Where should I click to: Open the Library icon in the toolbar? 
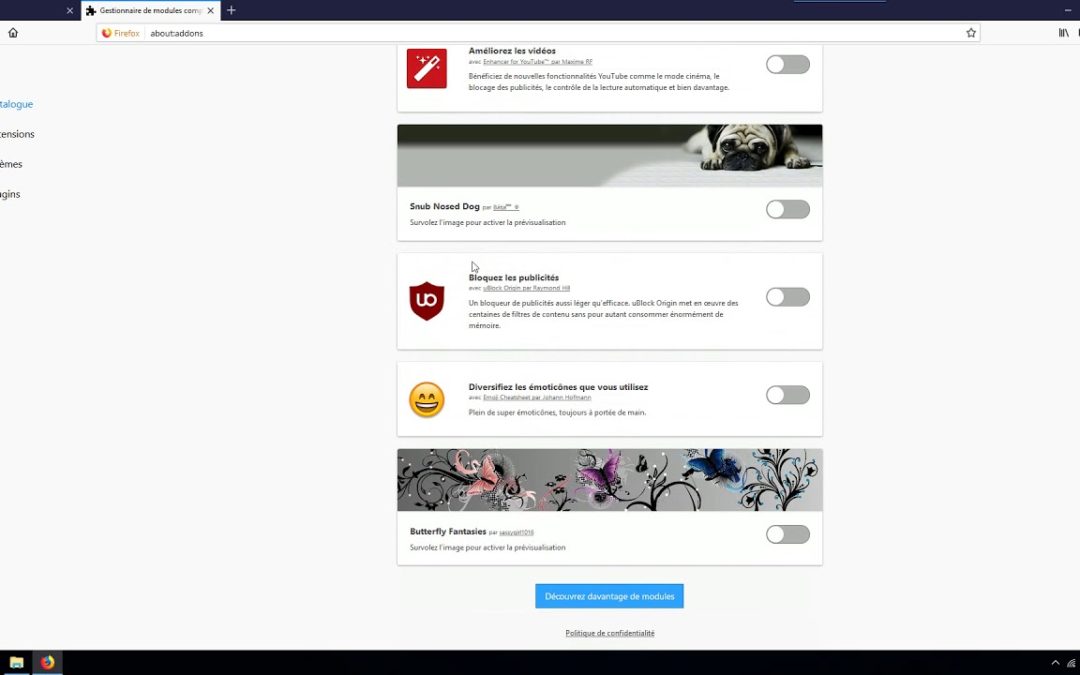coord(1063,32)
